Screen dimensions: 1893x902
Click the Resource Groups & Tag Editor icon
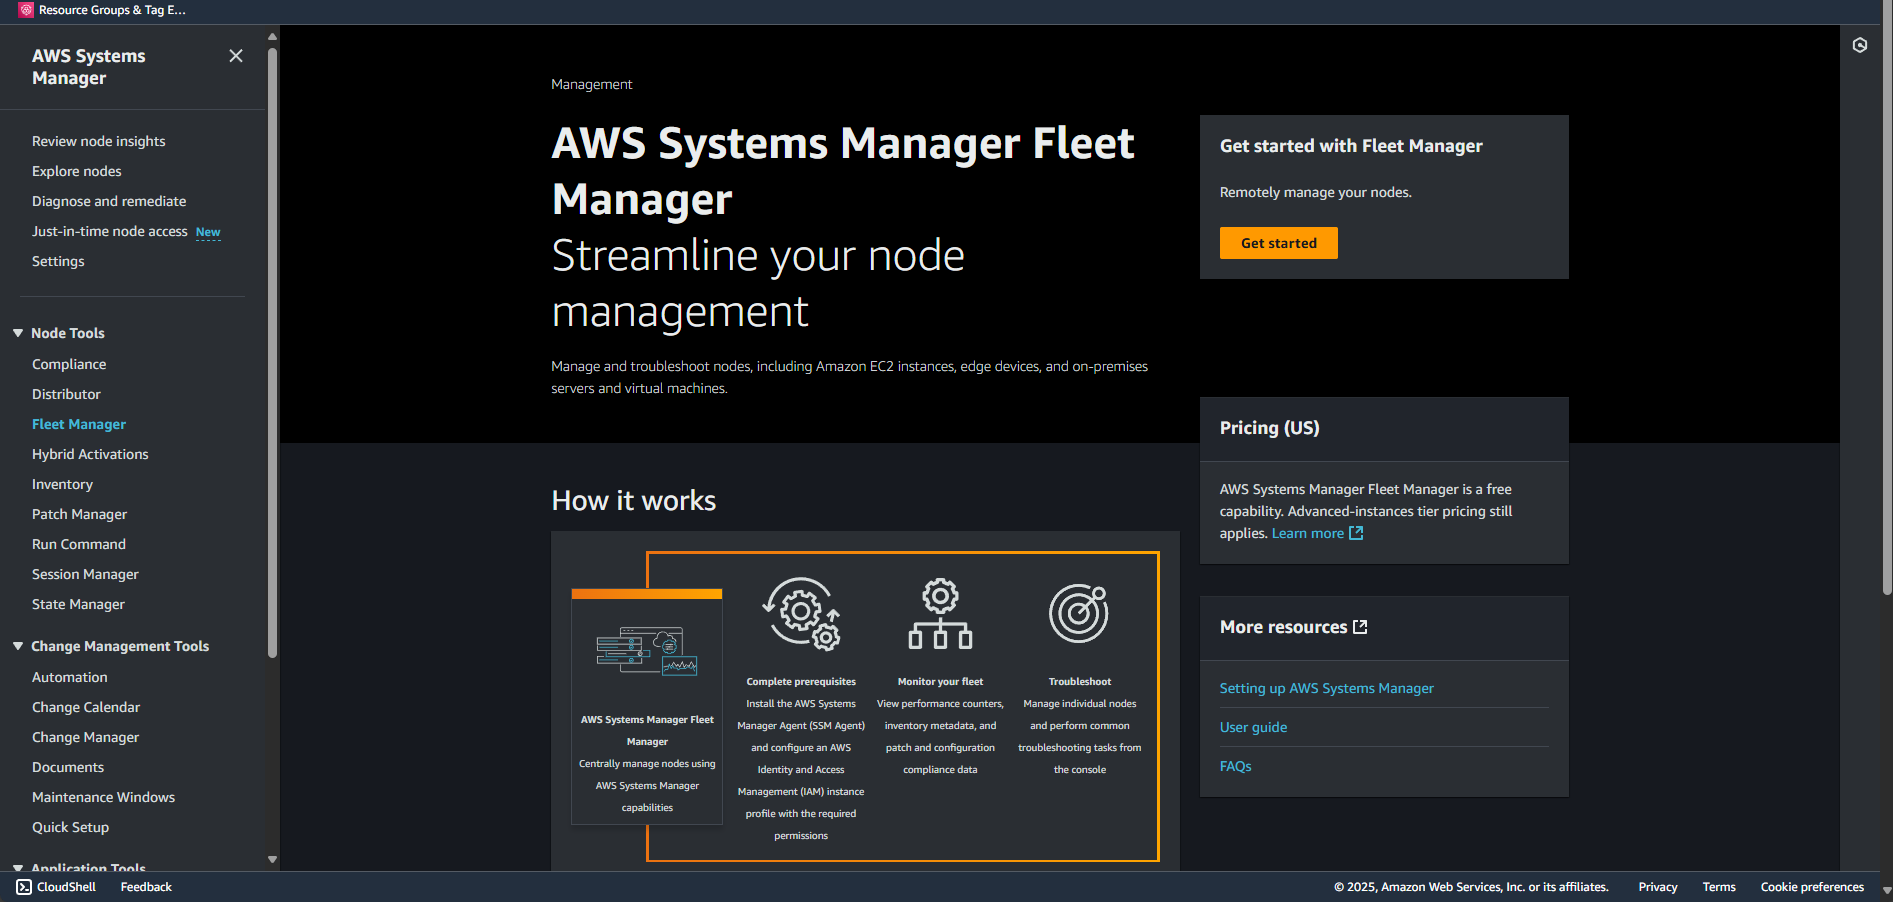26,10
